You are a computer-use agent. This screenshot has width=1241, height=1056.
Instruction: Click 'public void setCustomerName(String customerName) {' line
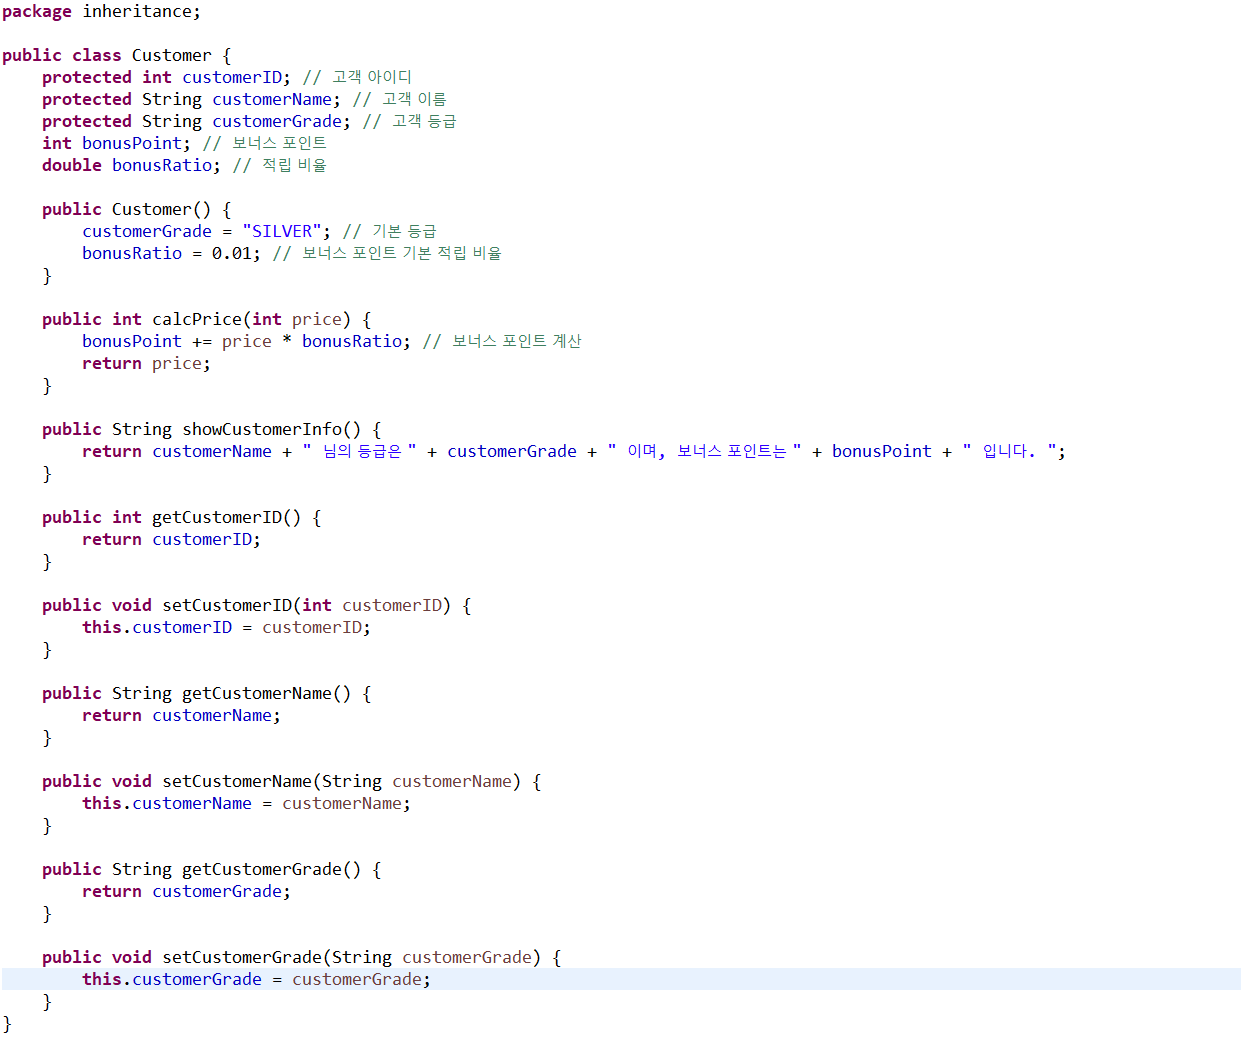click(x=292, y=782)
